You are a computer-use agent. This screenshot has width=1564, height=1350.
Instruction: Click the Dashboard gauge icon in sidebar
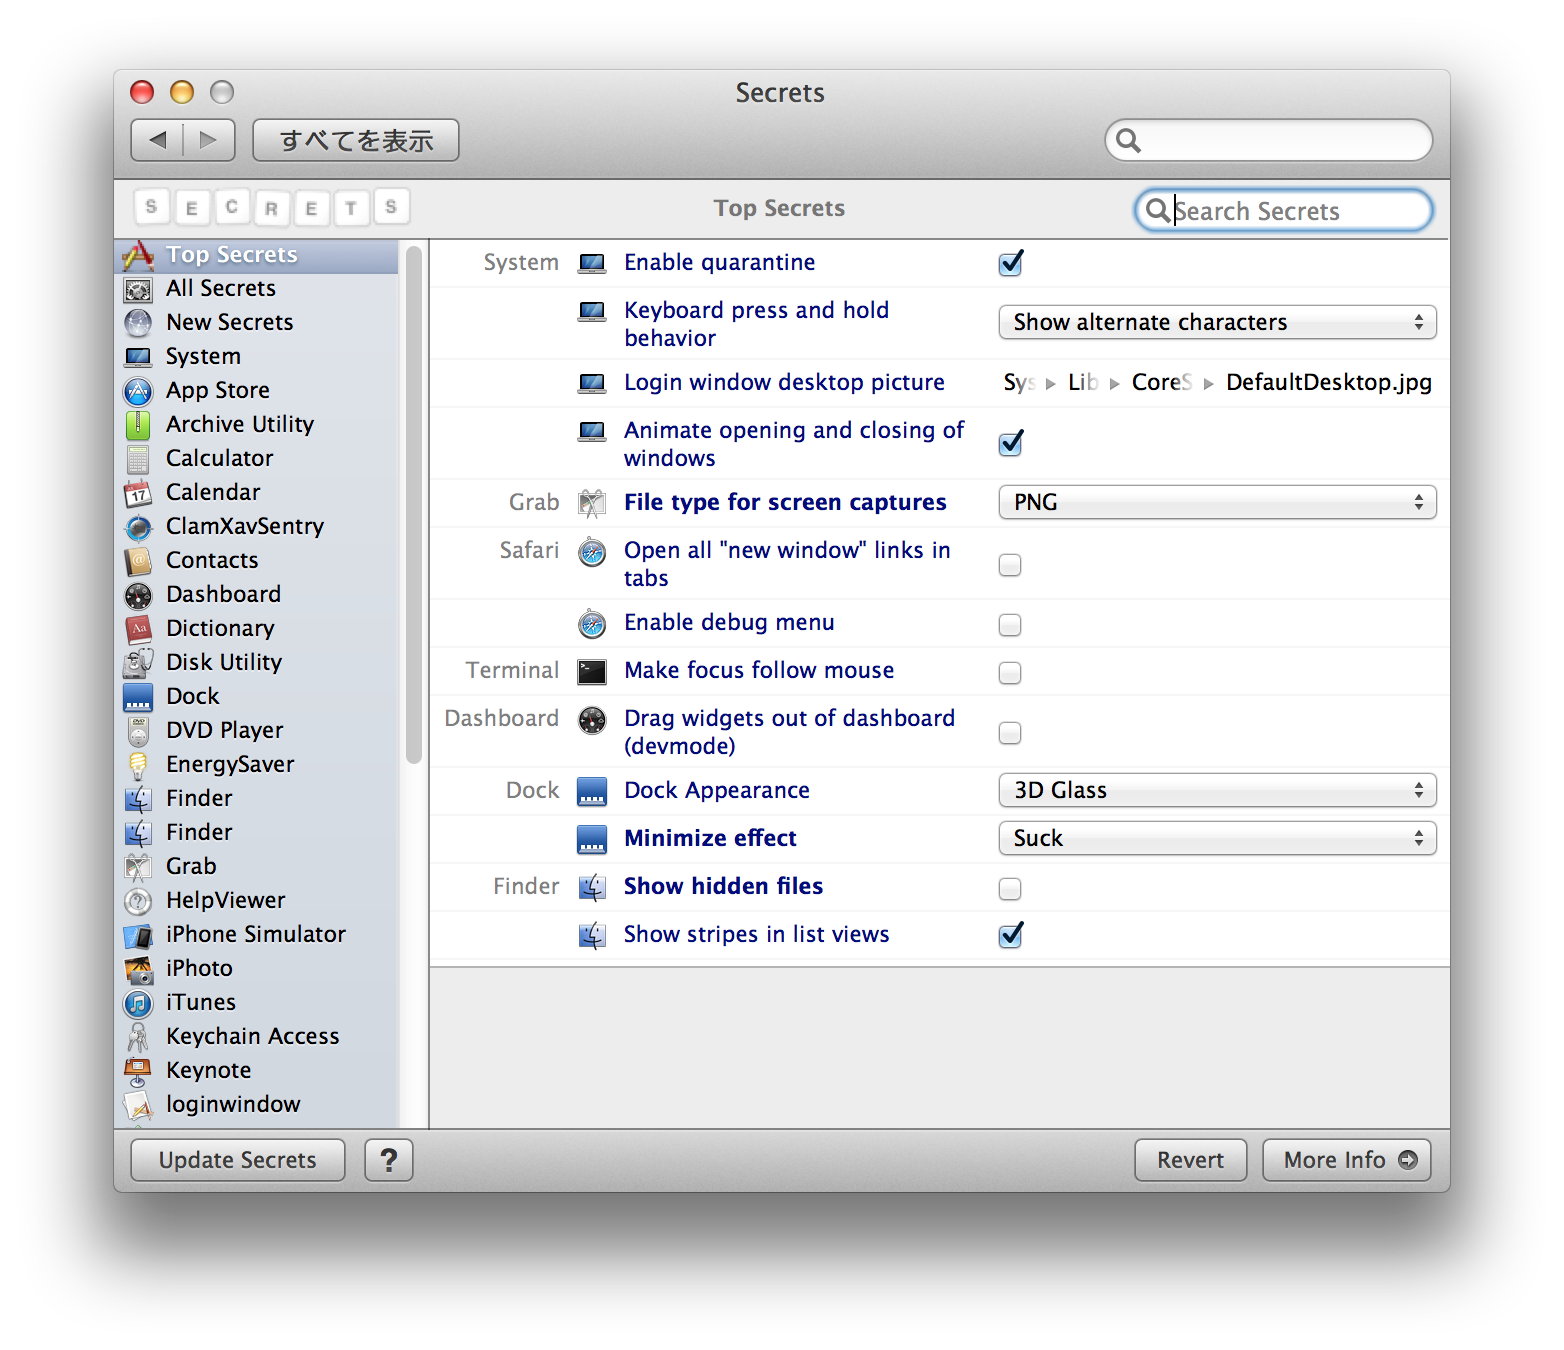point(138,595)
